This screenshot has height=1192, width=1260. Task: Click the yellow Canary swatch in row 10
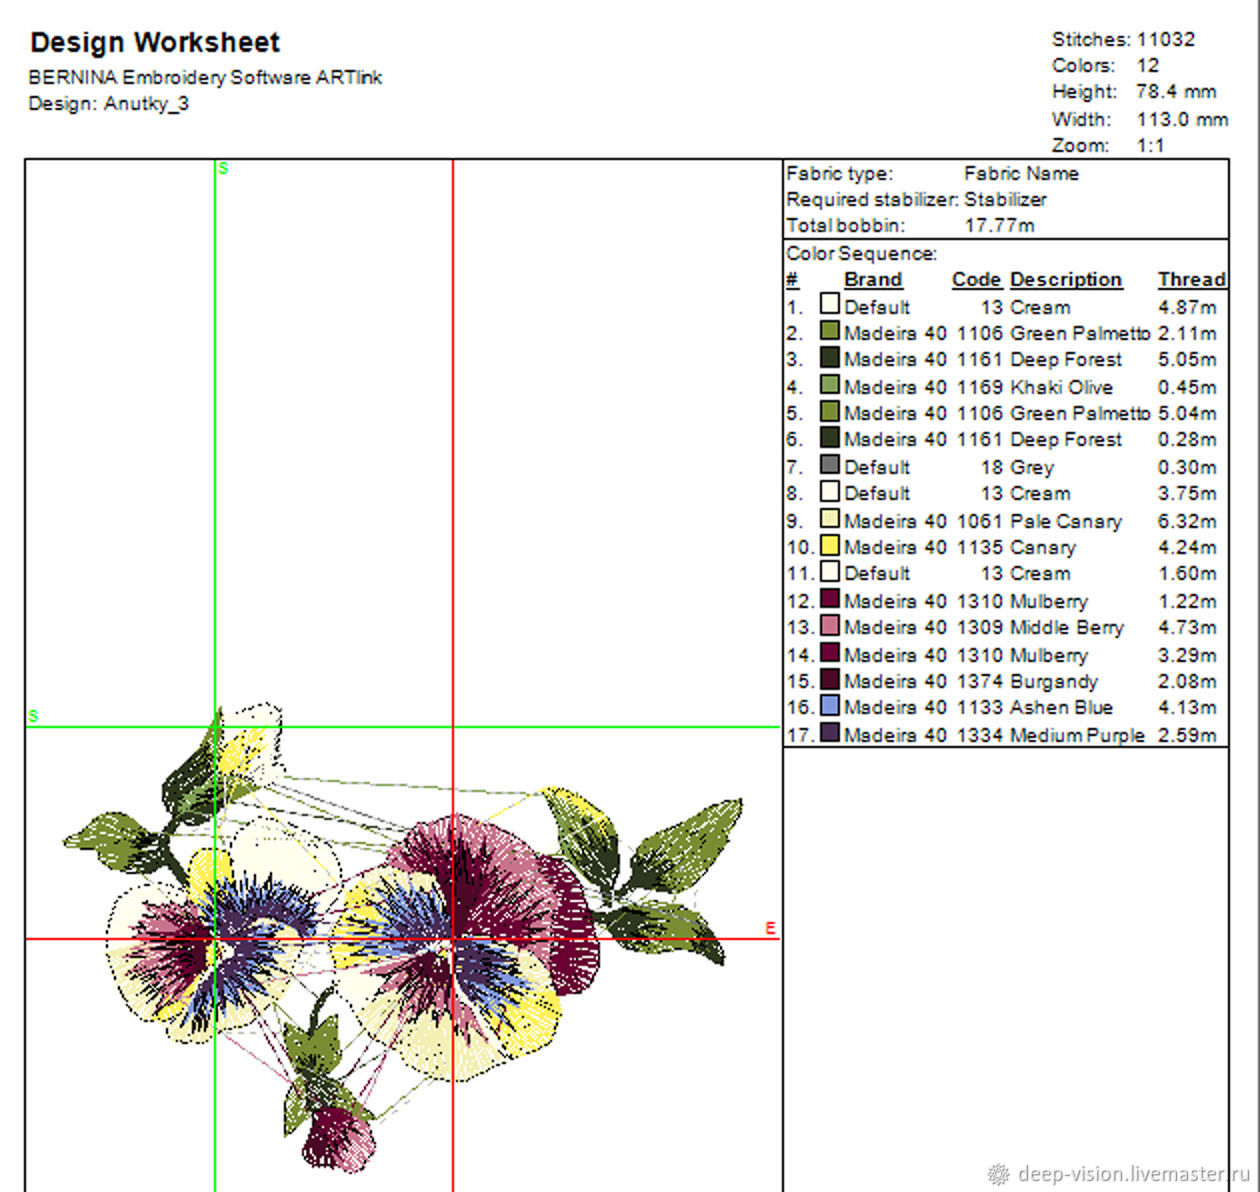(829, 545)
